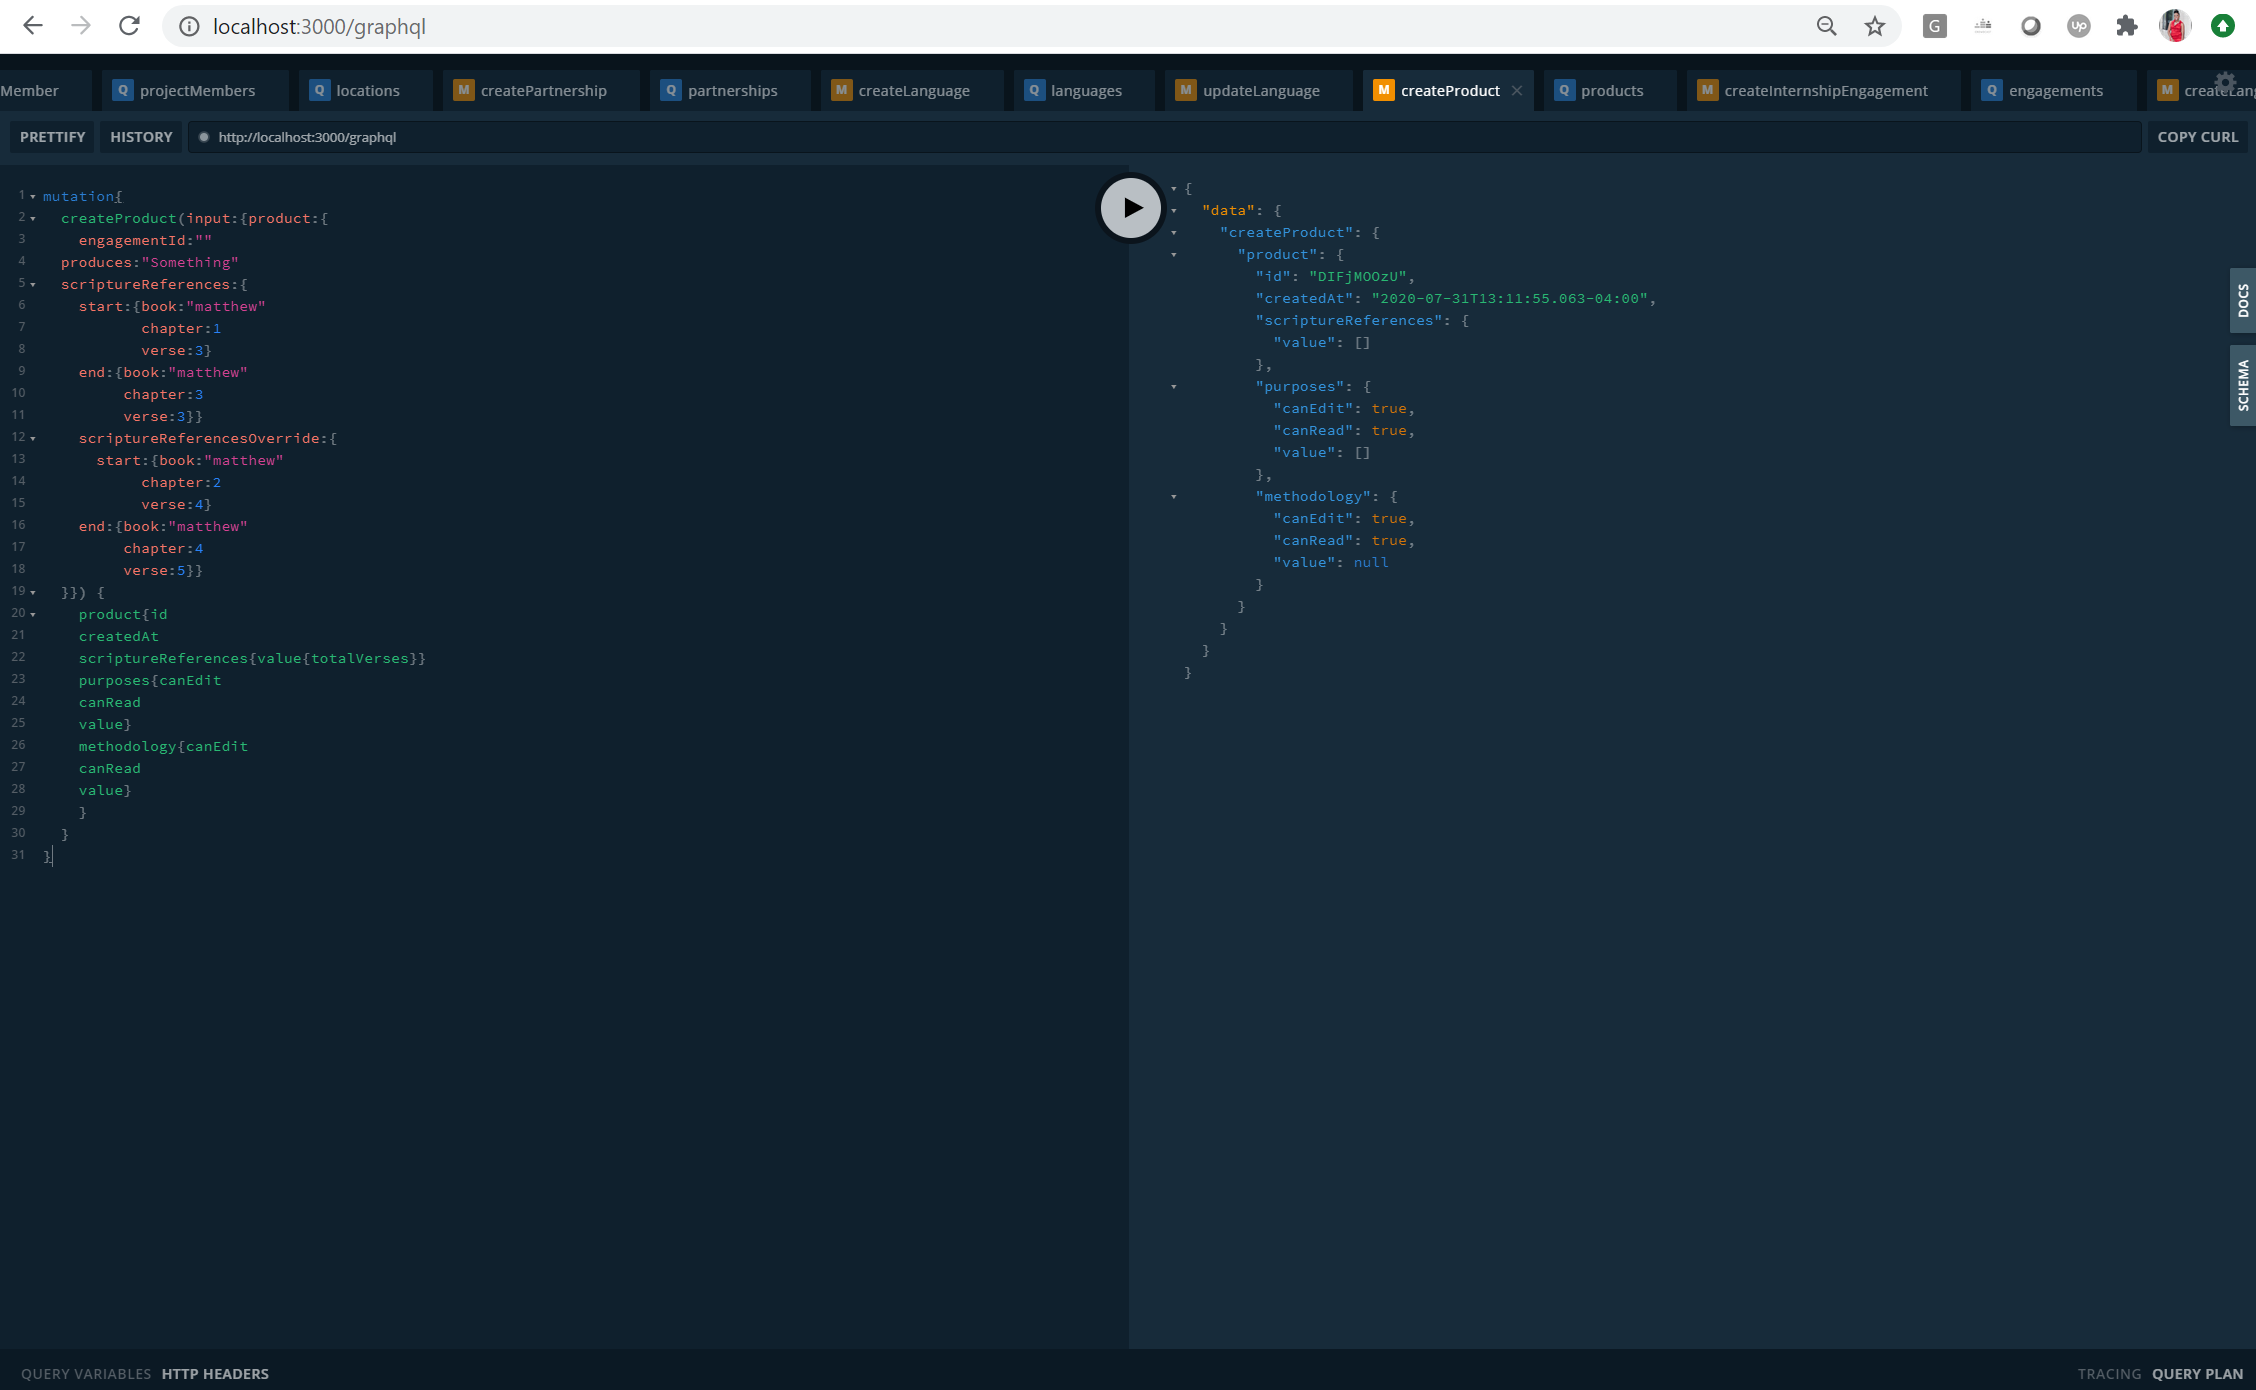Click COPY CURL button
The height and width of the screenshot is (1390, 2256).
coord(2198,137)
